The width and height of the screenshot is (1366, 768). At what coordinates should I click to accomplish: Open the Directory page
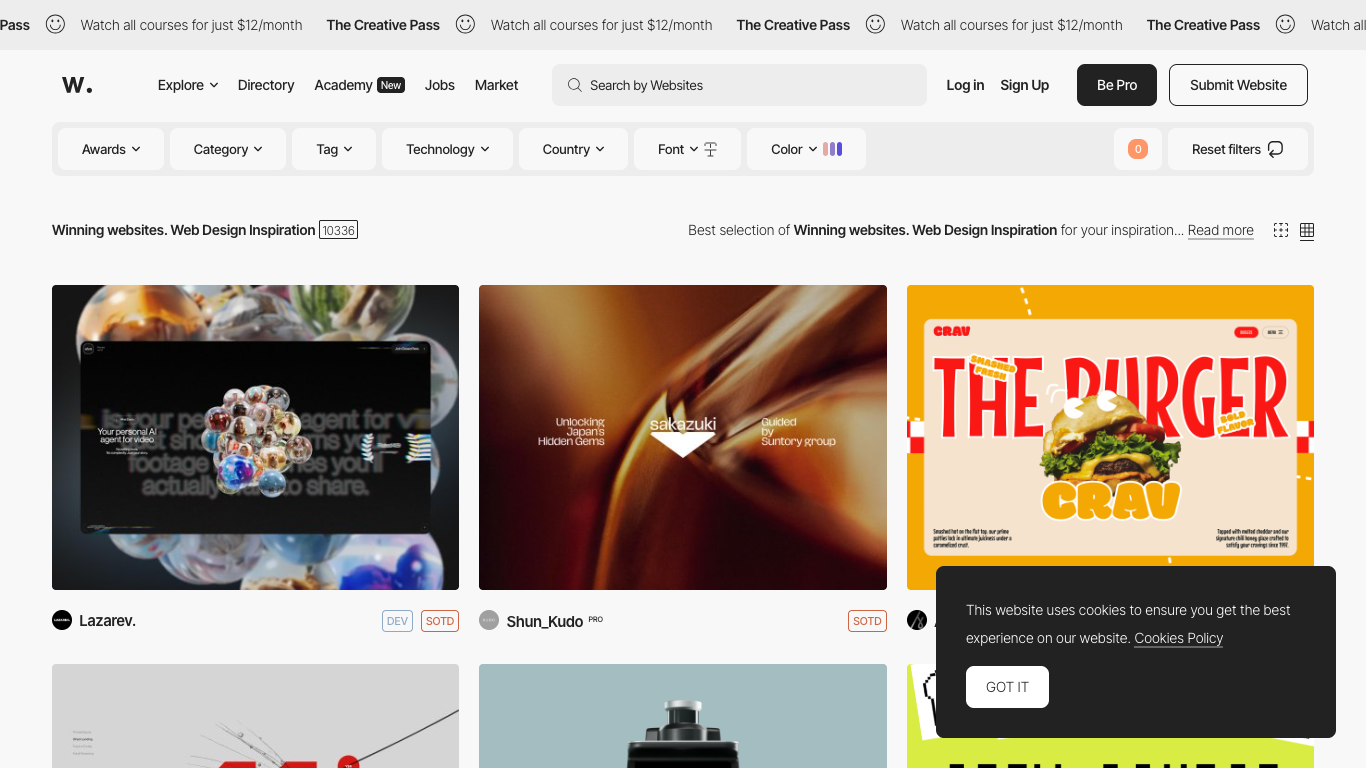pos(266,85)
